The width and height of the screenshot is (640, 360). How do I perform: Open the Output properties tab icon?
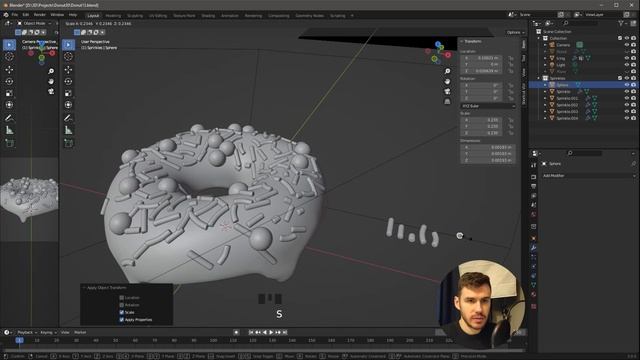[x=533, y=186]
